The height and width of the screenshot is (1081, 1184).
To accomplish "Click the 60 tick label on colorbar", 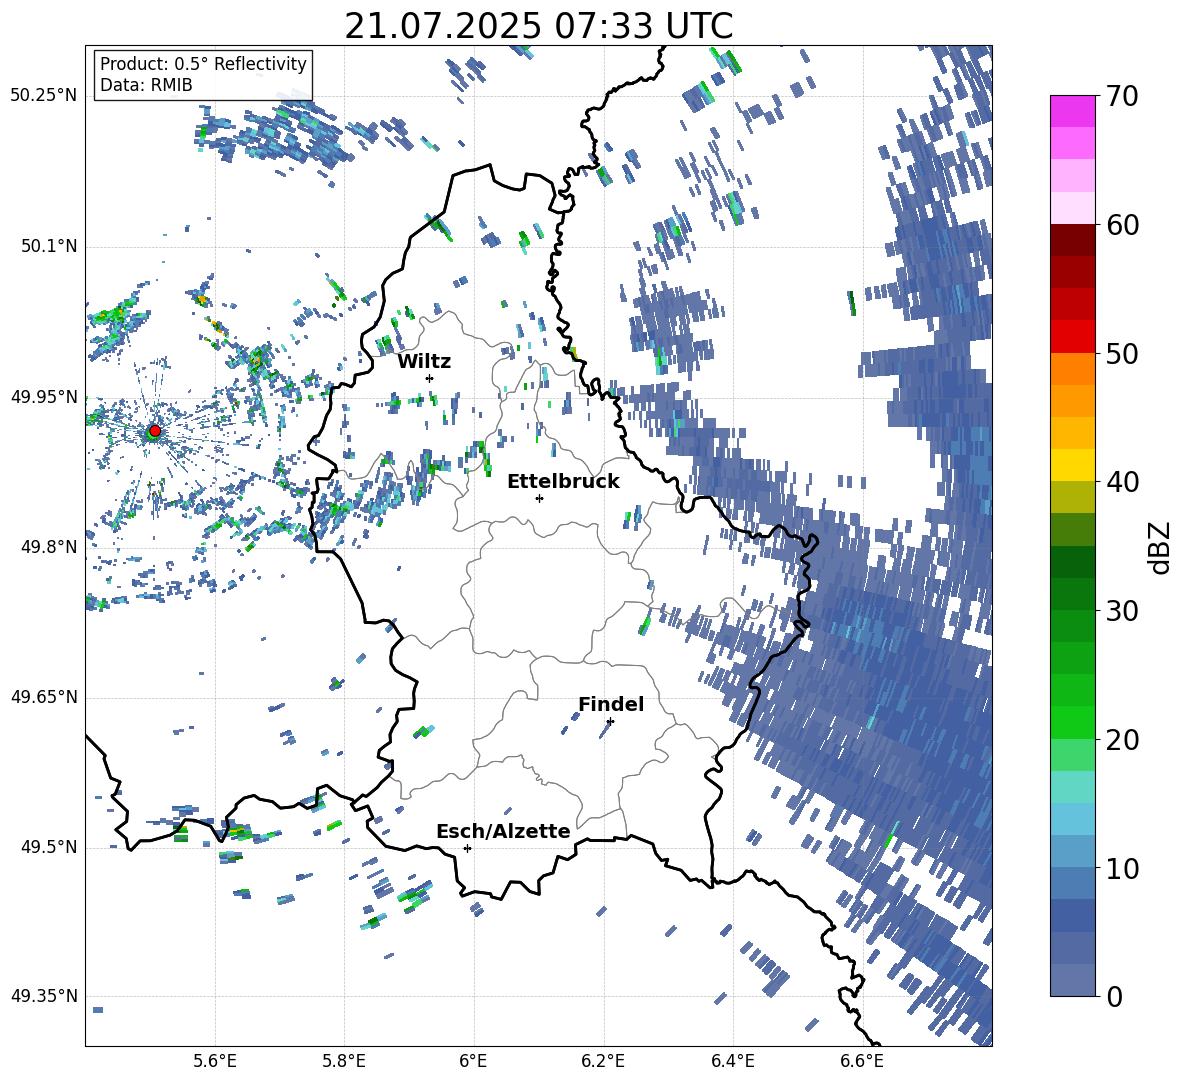I will [1121, 225].
